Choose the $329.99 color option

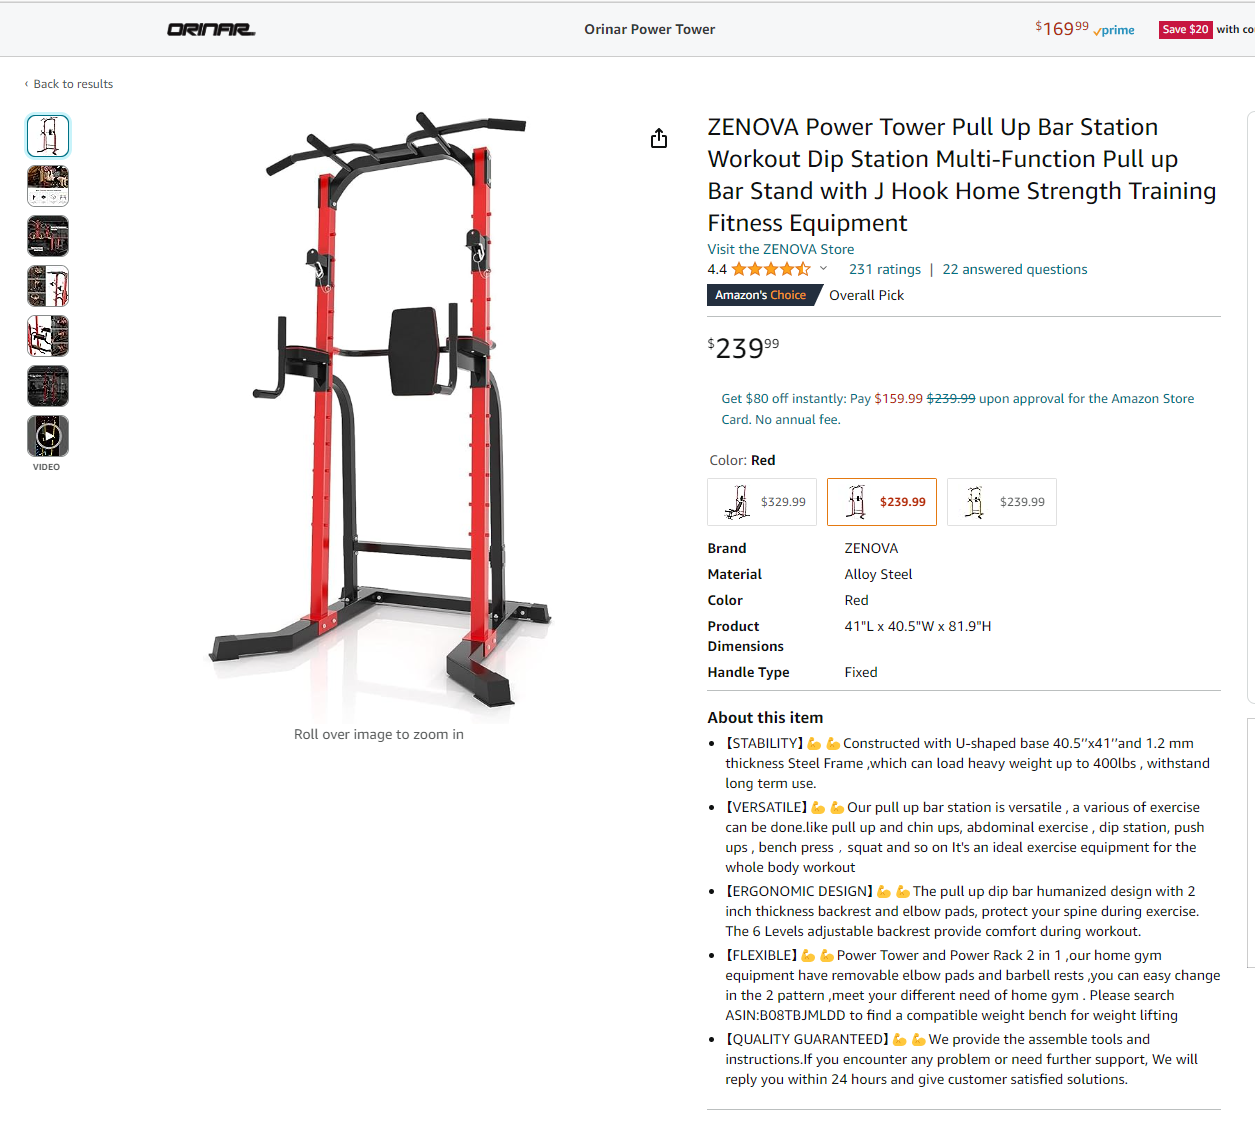[x=762, y=502]
